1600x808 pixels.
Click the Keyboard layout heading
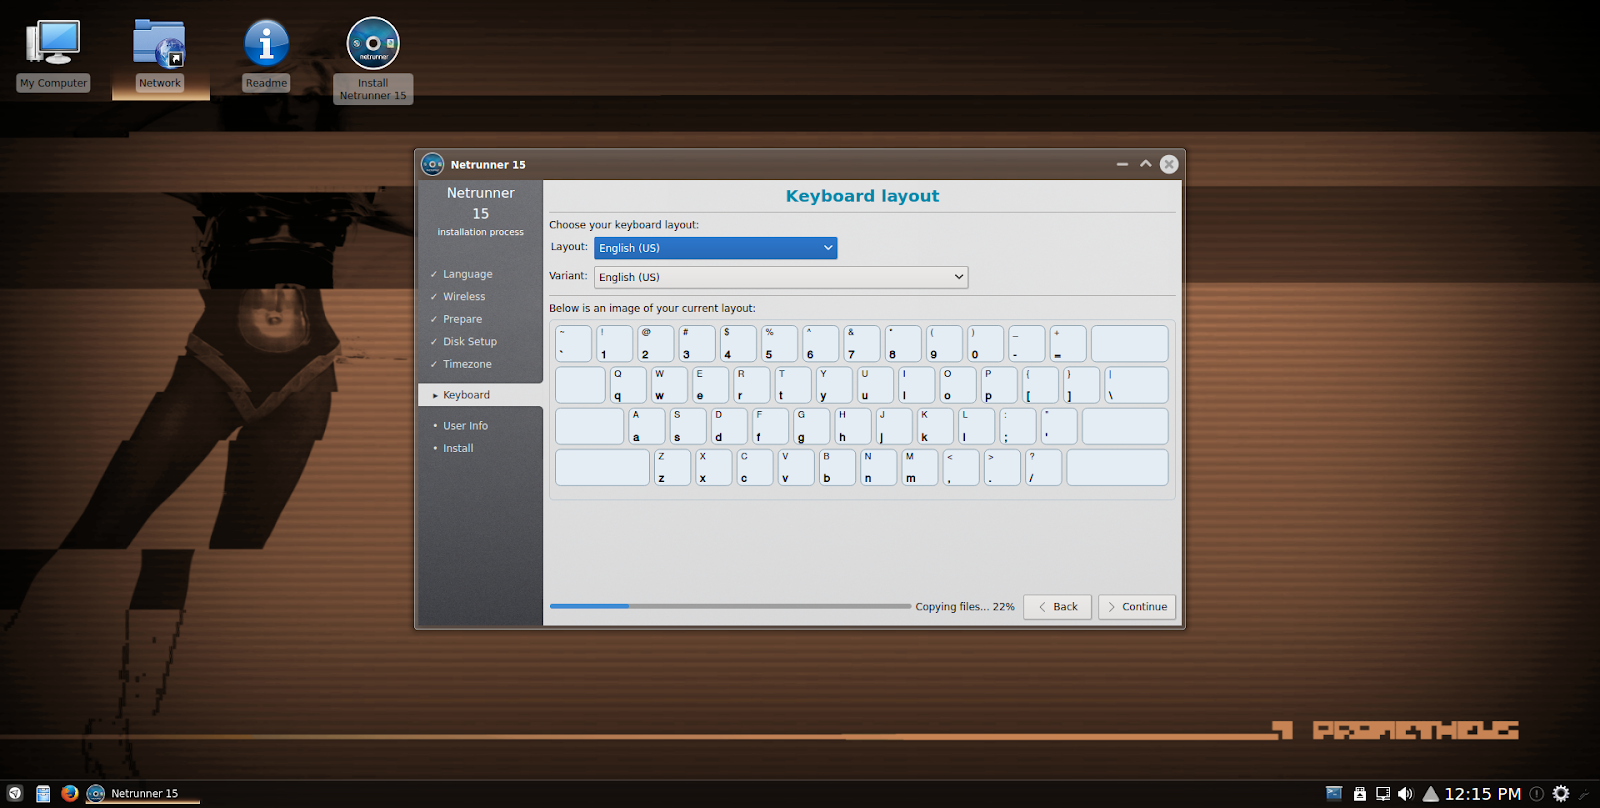click(862, 196)
